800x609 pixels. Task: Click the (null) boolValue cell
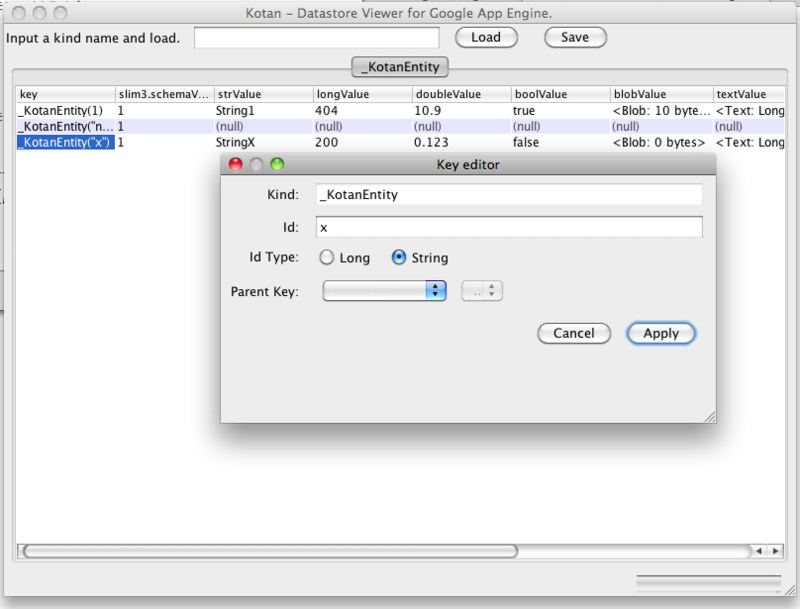pyautogui.click(x=561, y=126)
